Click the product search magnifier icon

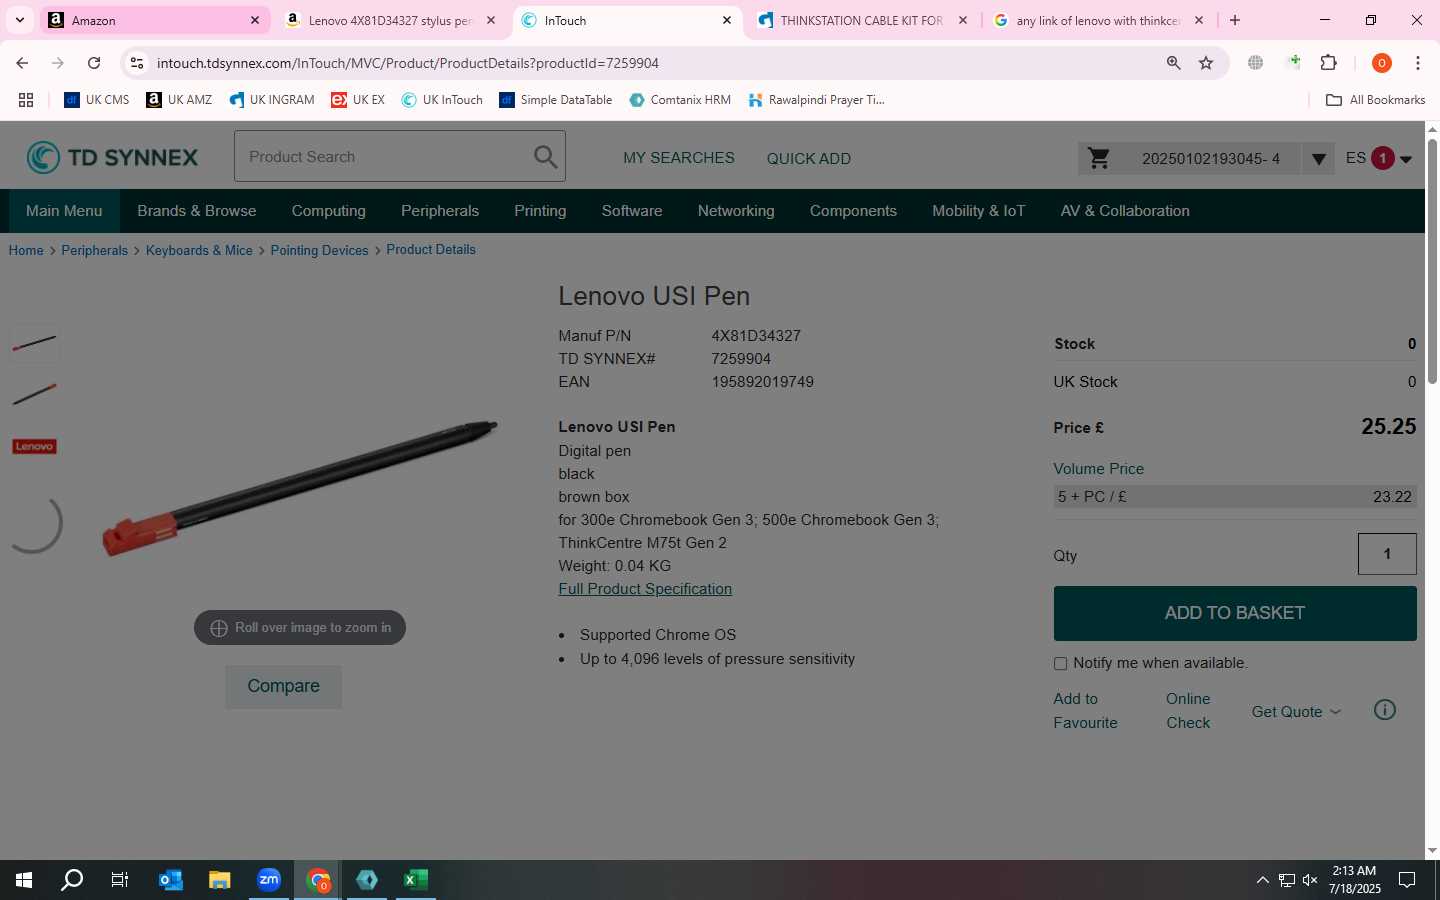point(545,157)
